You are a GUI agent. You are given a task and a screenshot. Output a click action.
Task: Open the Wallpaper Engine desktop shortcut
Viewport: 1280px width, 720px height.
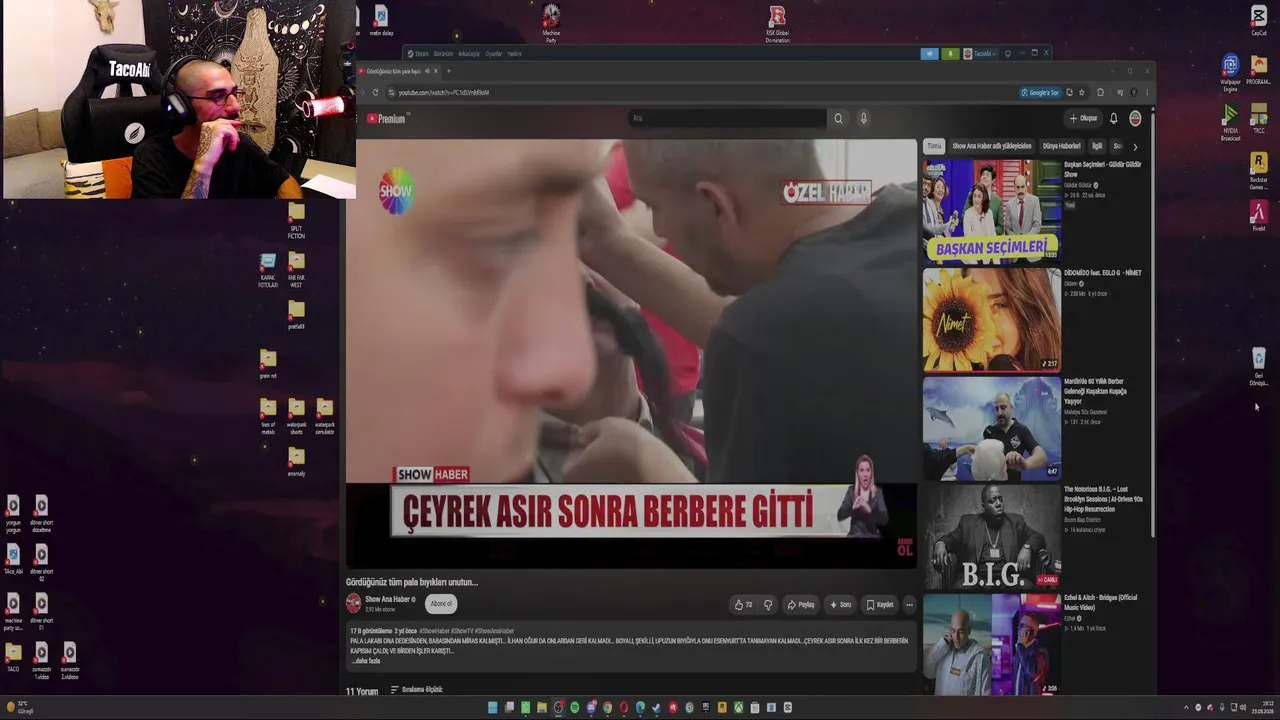[x=1231, y=72]
